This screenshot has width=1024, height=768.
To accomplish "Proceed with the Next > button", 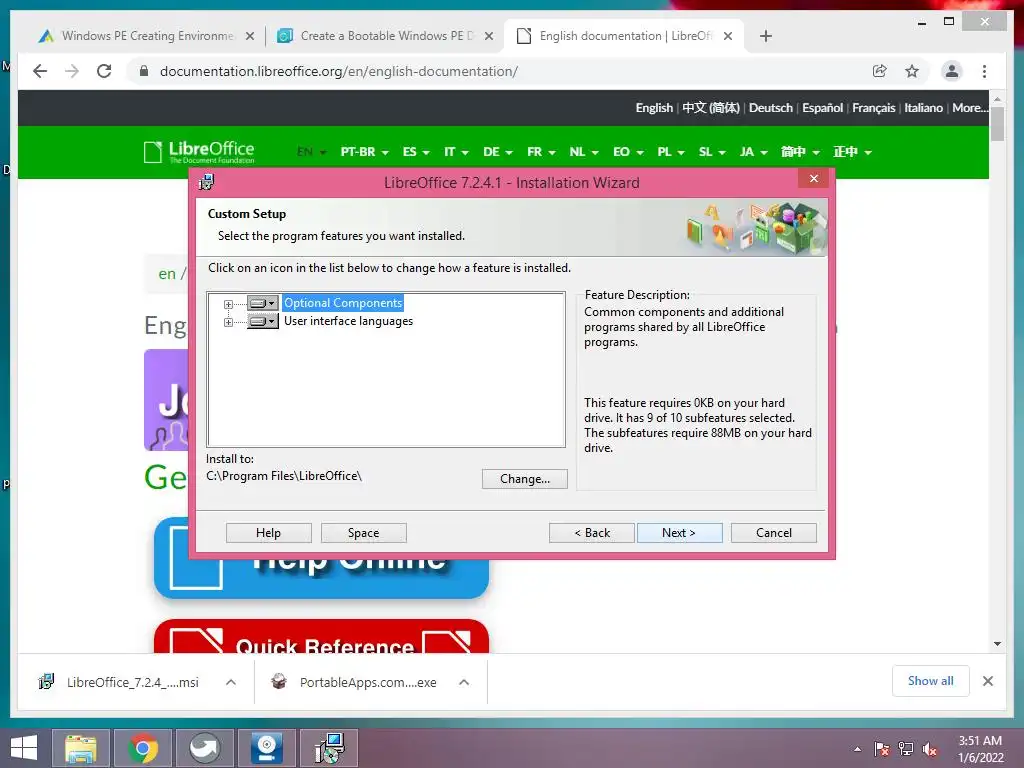I will (x=679, y=533).
